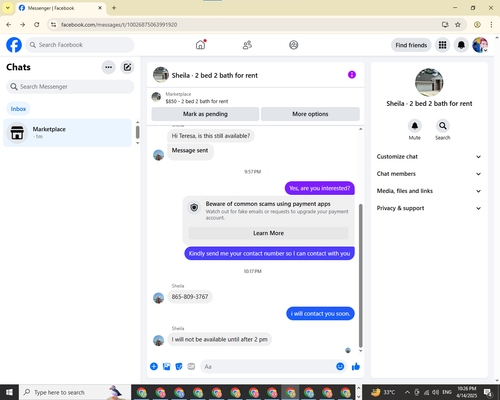Mute this conversation with bell icon
Viewport: 500px width, 400px height.
pos(415,126)
